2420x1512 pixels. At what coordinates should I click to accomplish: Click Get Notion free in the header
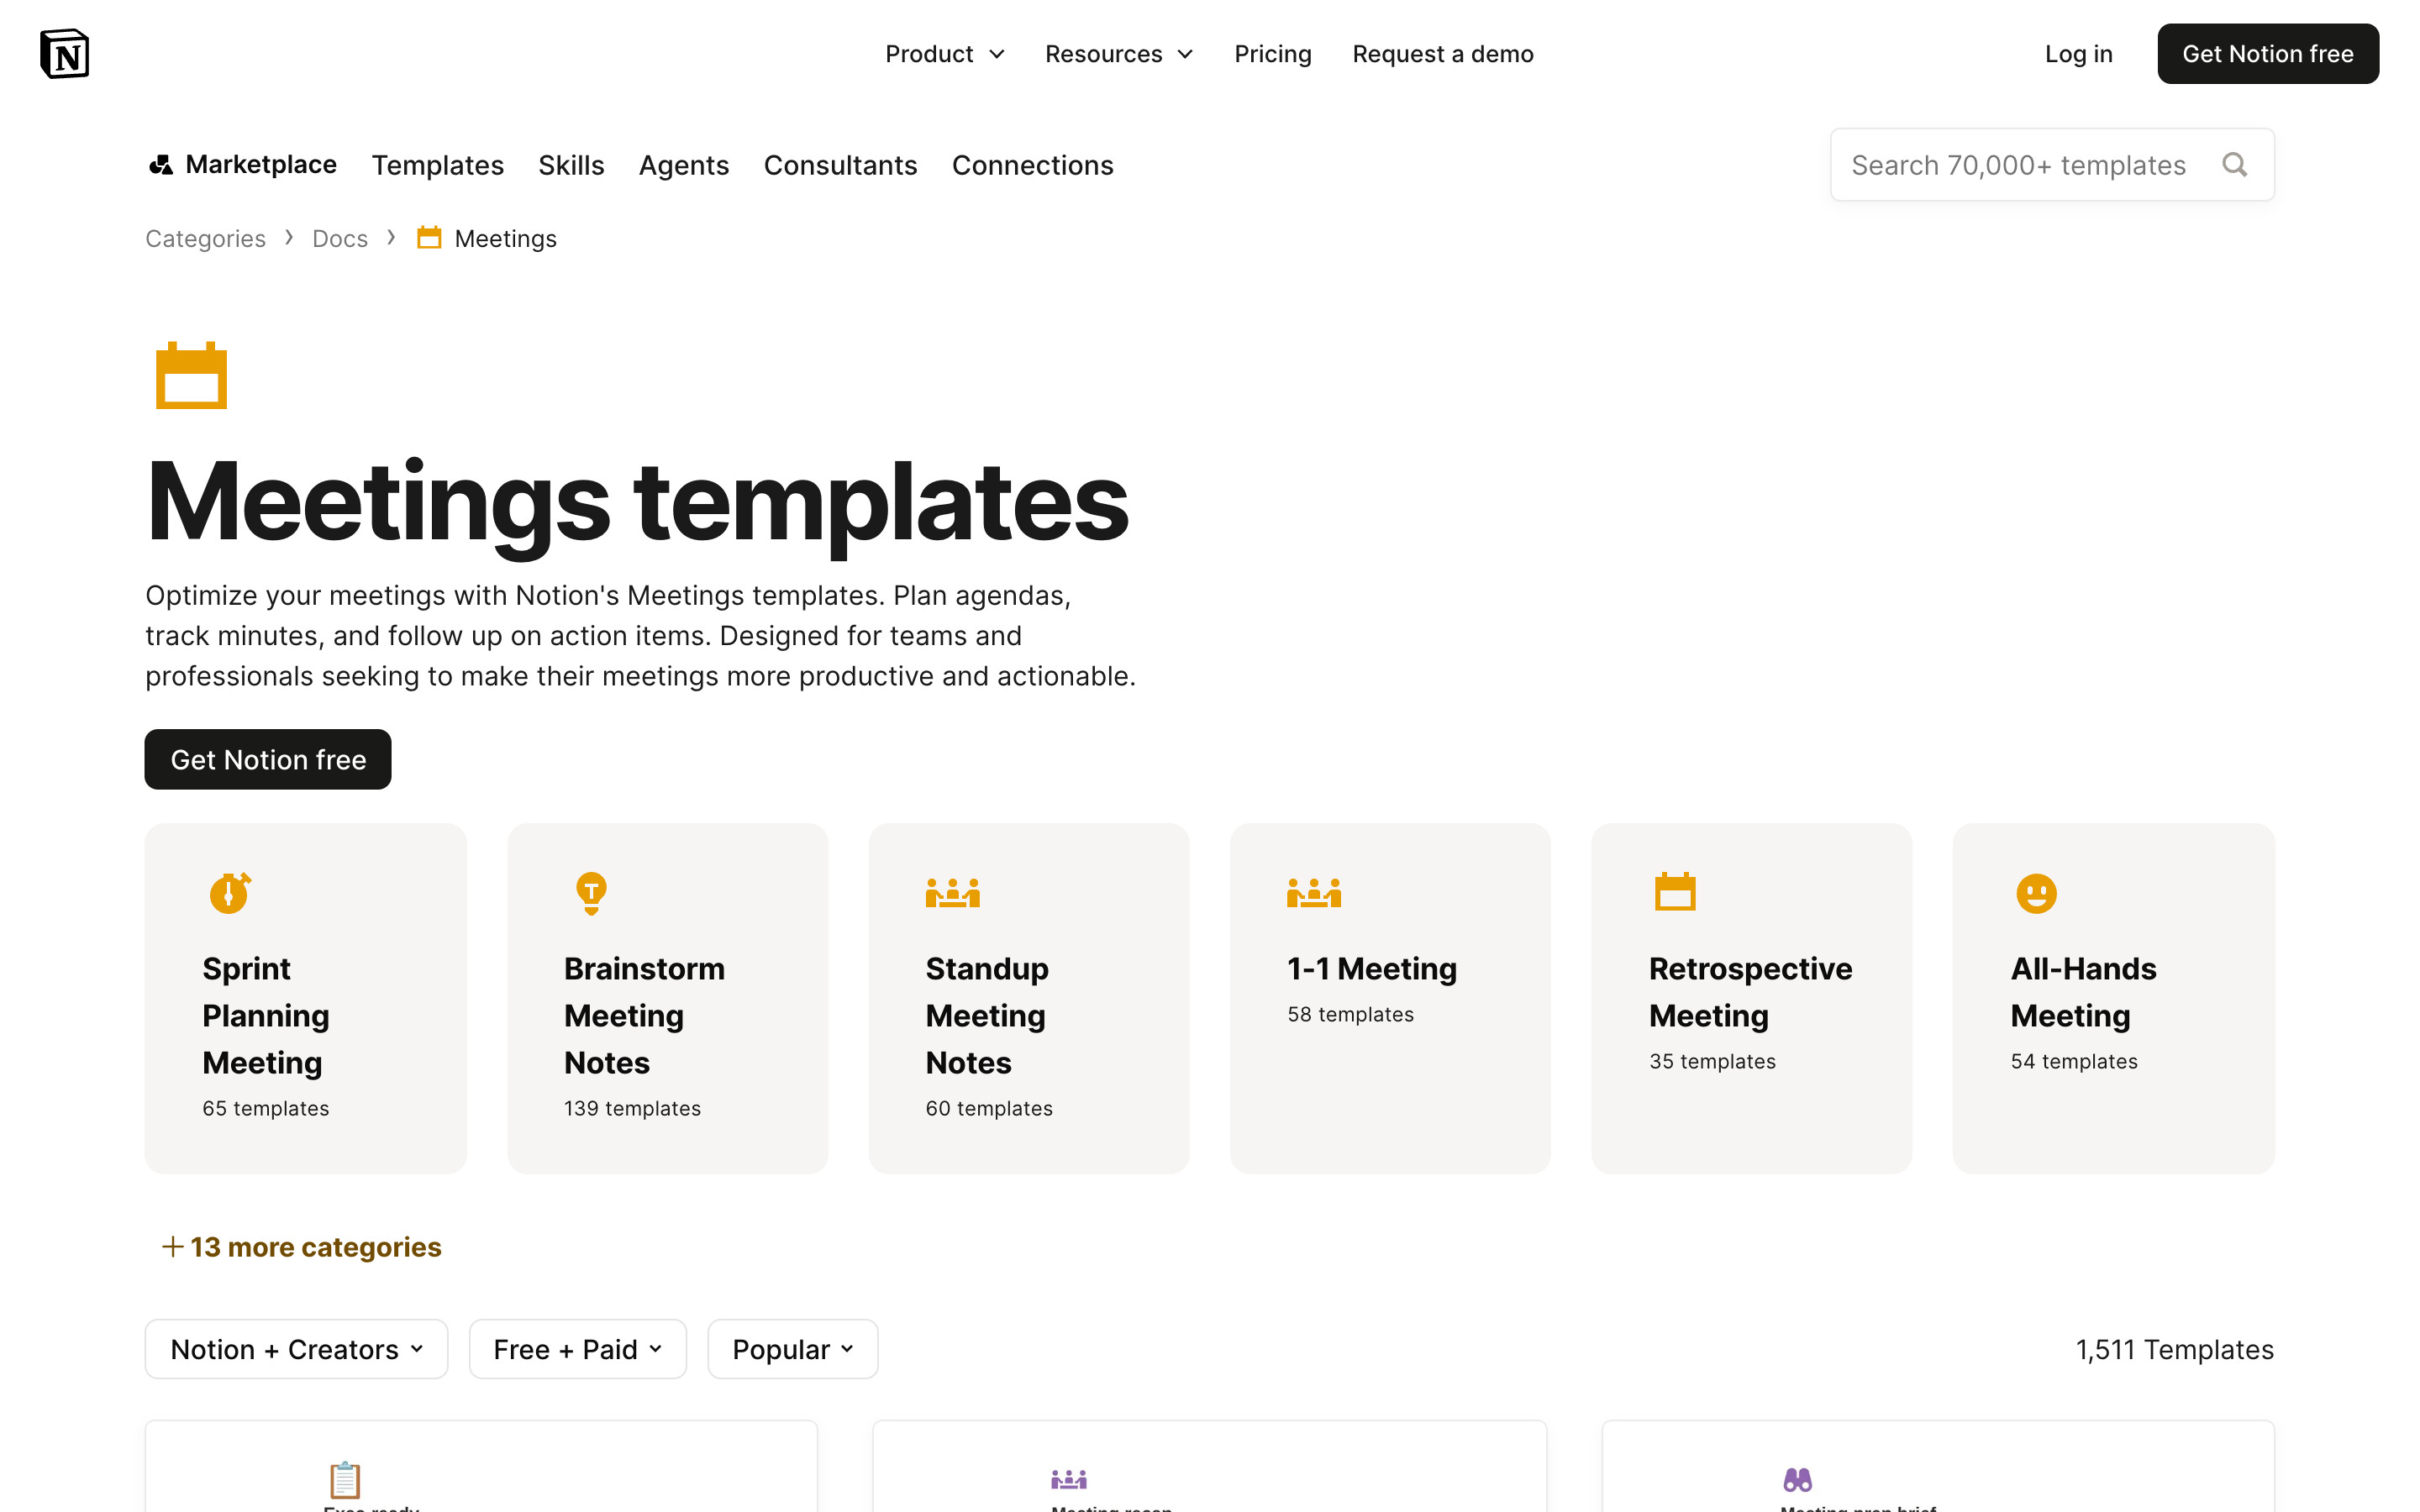(2267, 54)
